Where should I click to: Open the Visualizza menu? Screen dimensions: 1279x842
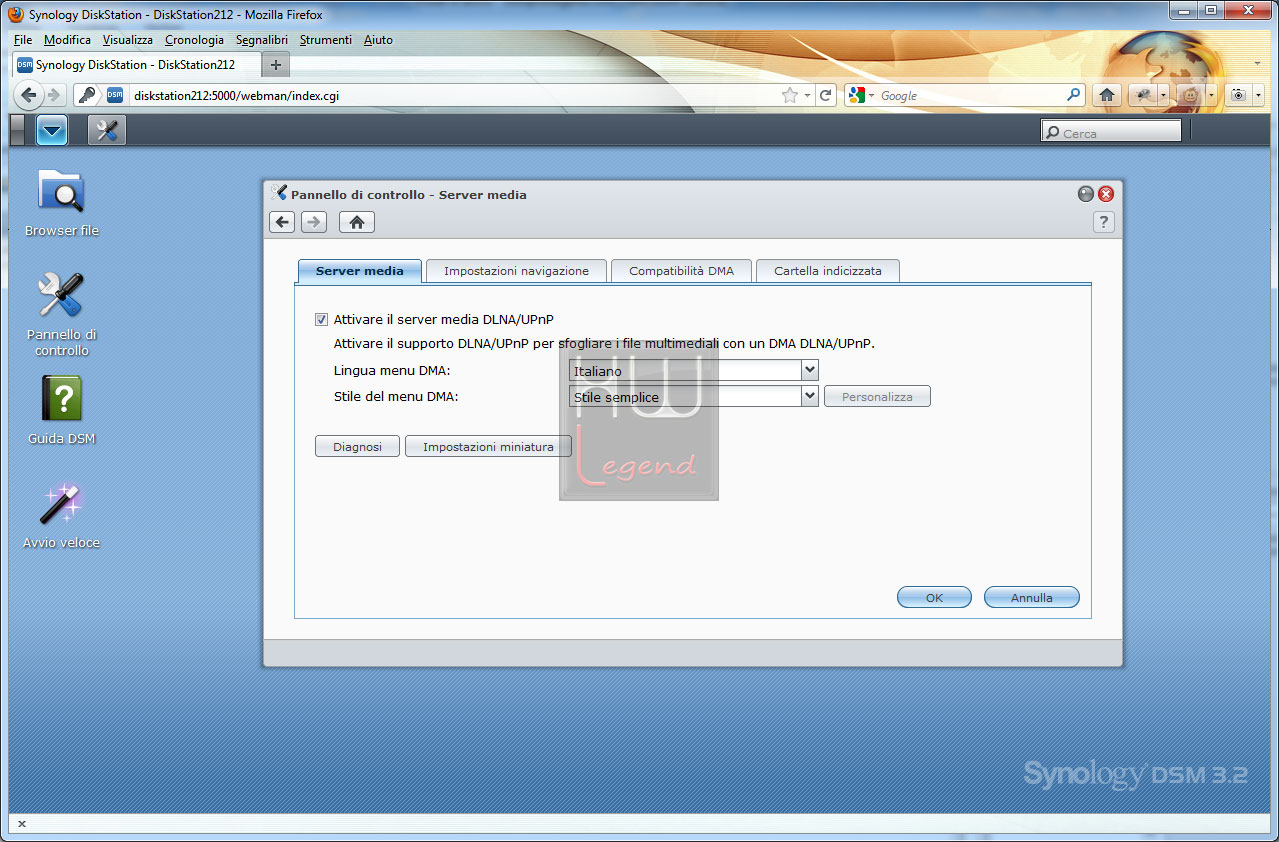(127, 40)
